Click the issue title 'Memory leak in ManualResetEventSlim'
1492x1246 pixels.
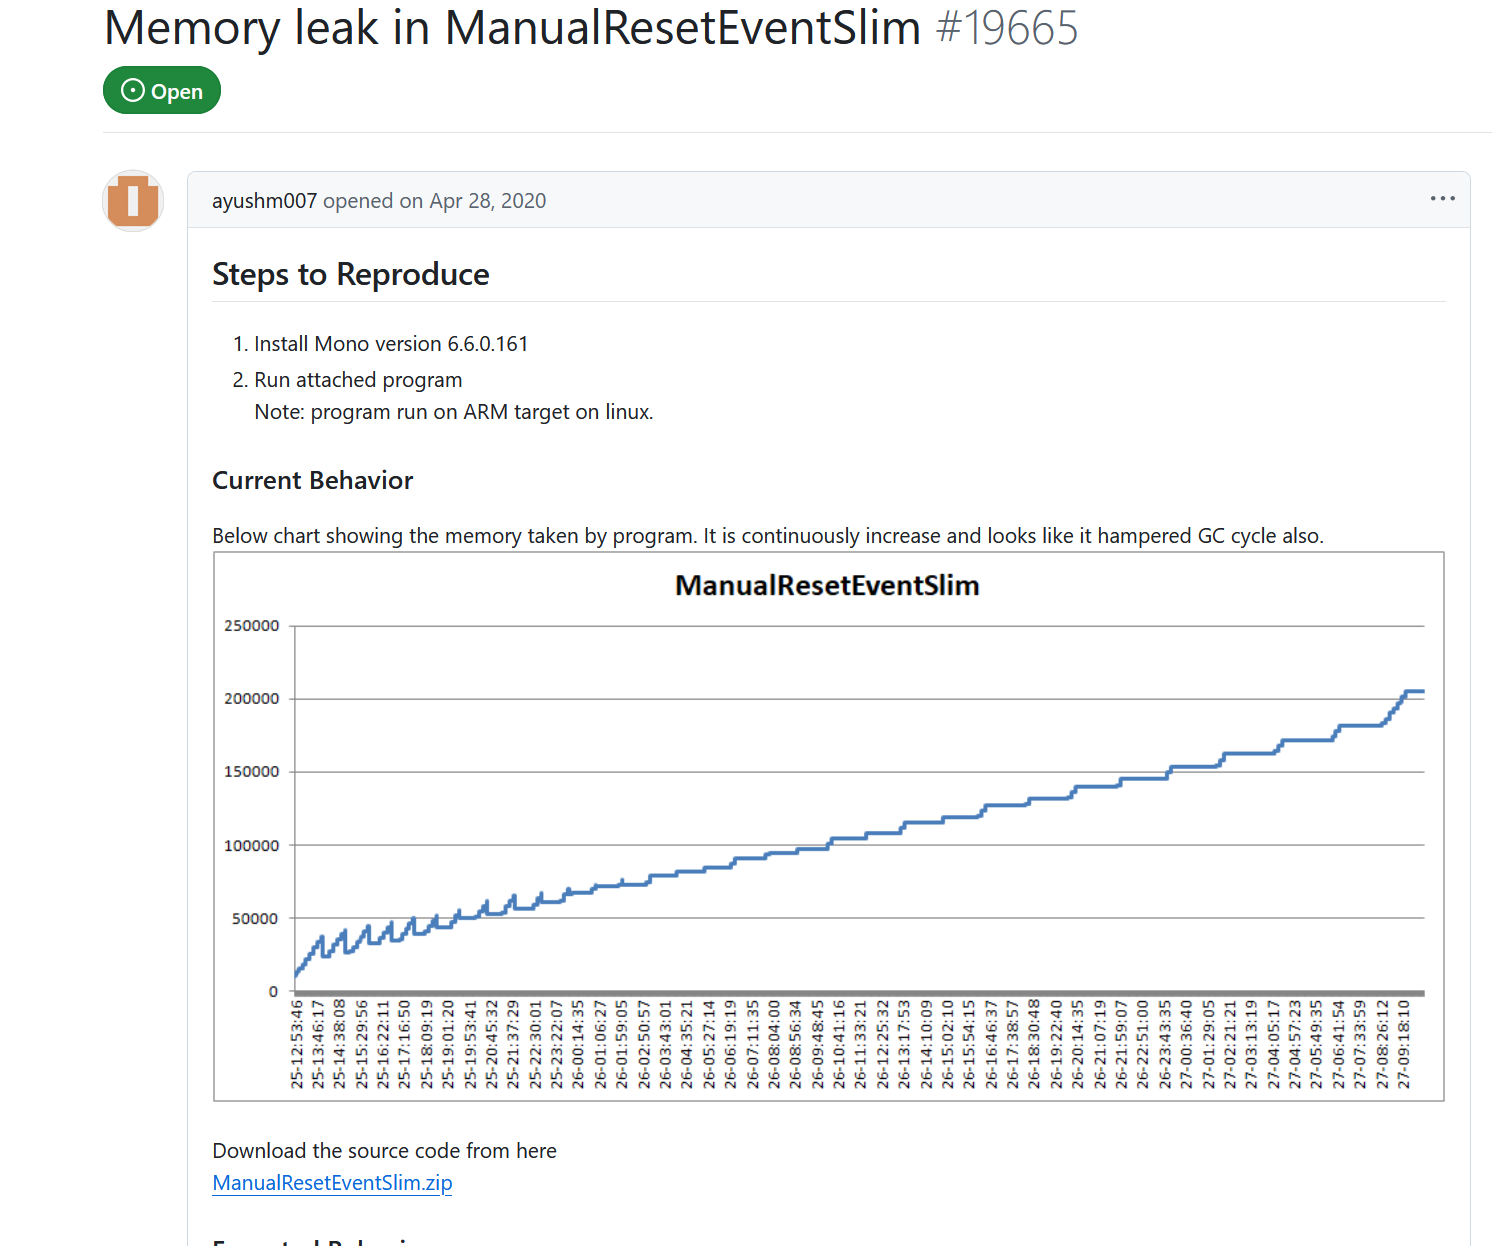pos(512,28)
